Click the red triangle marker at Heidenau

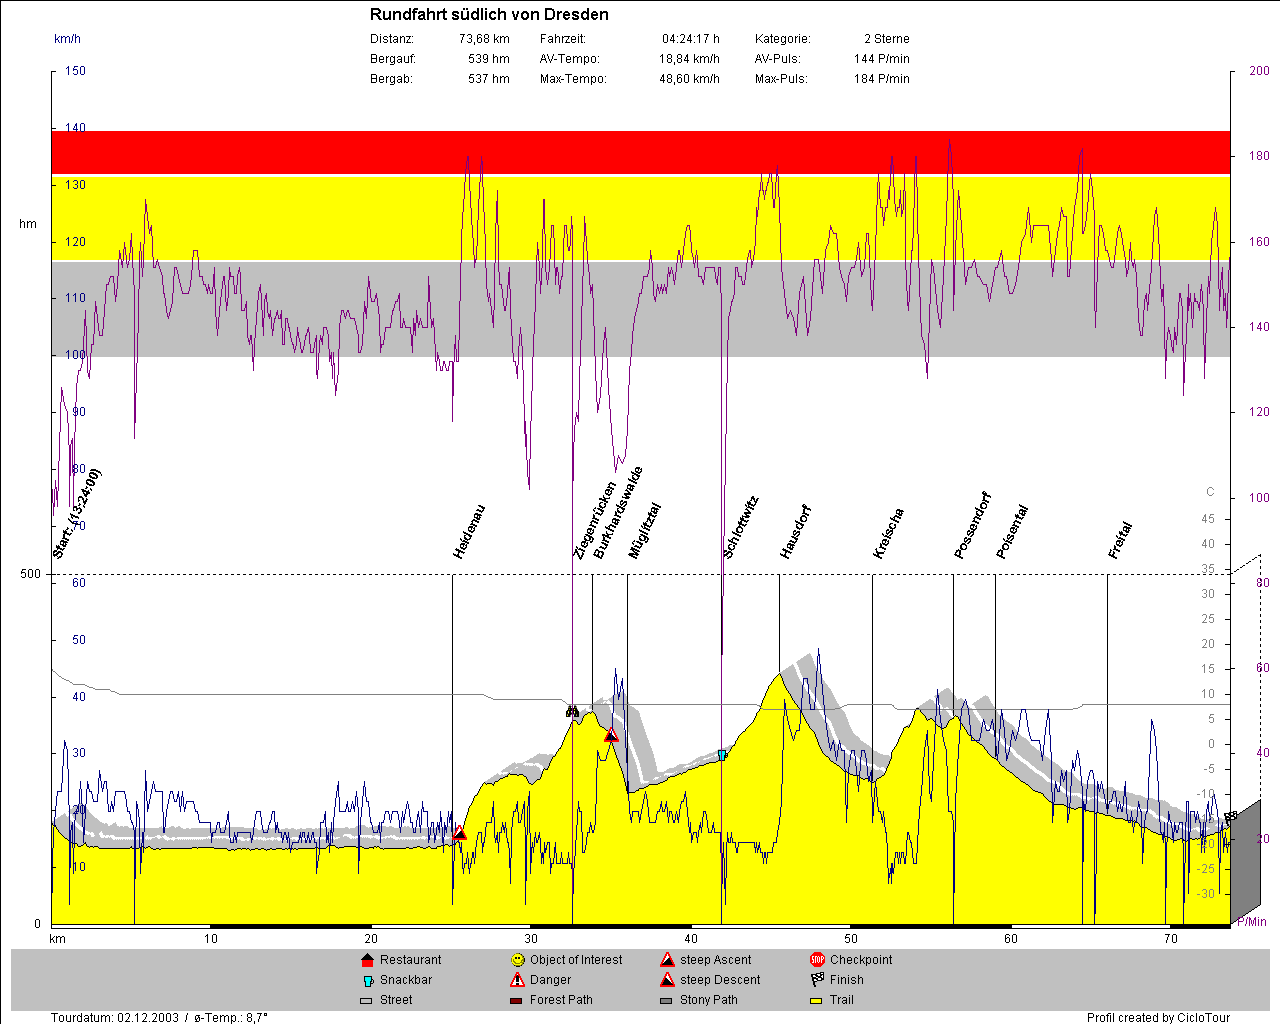(x=459, y=833)
